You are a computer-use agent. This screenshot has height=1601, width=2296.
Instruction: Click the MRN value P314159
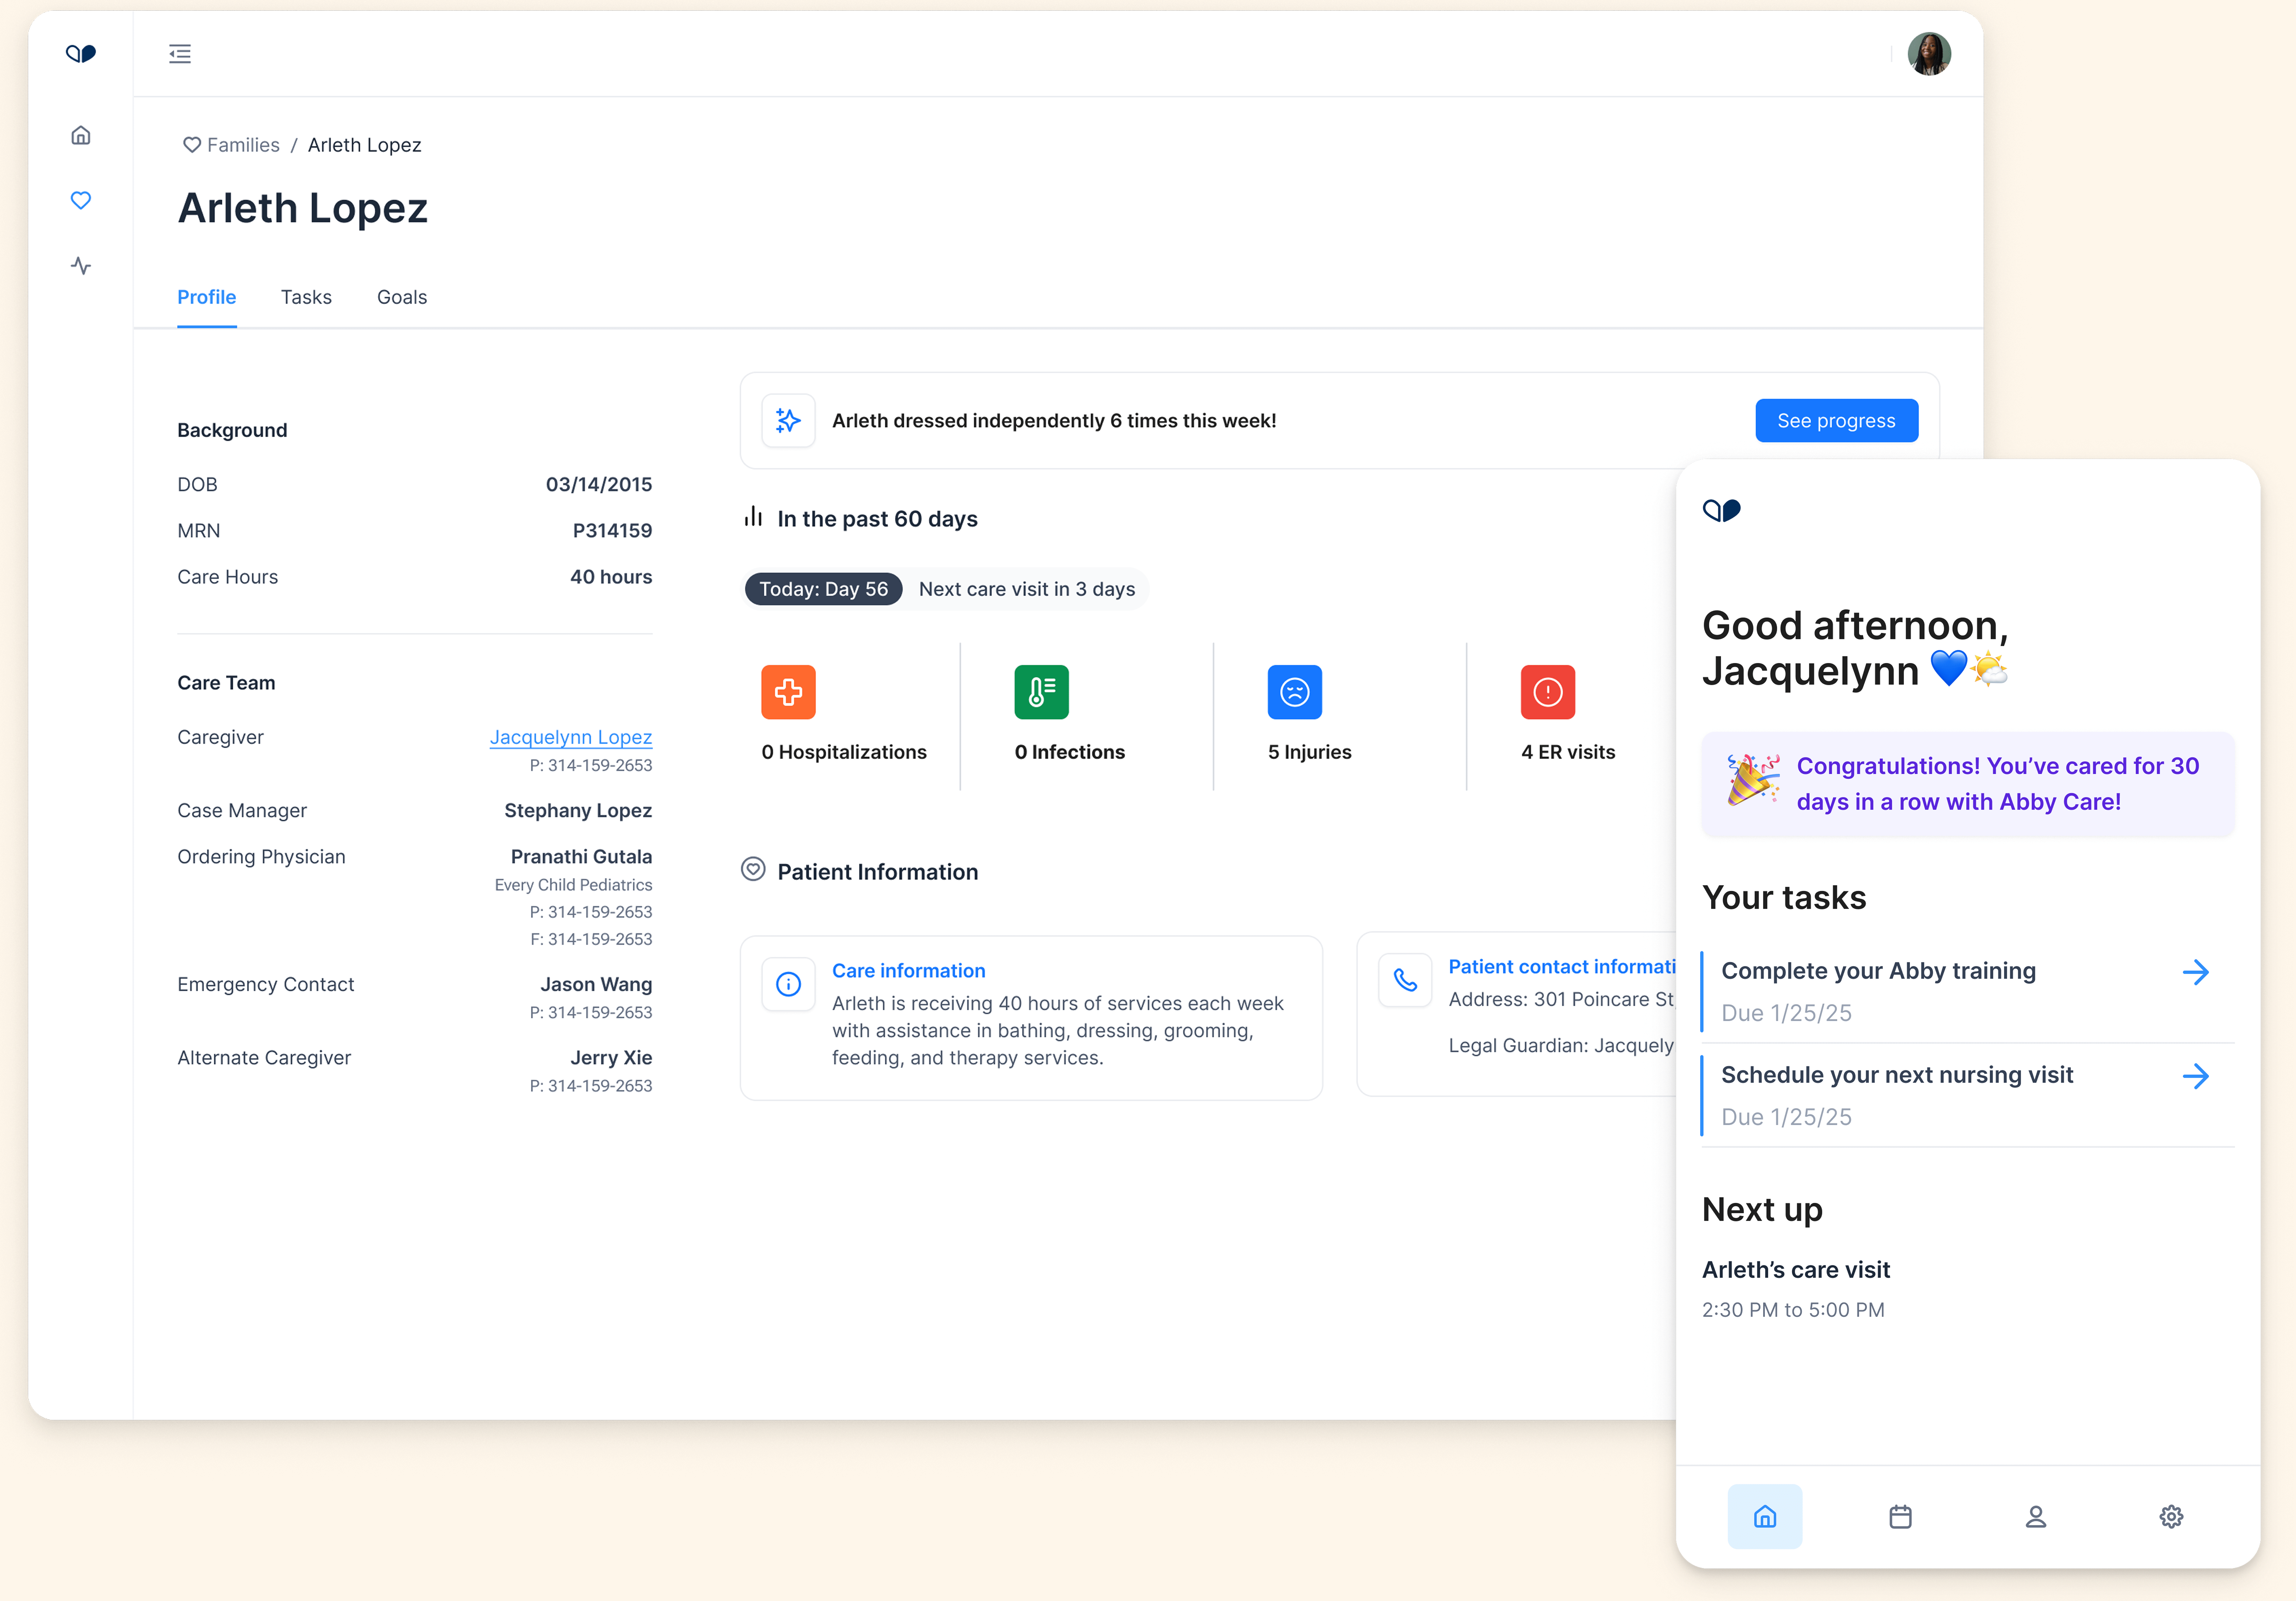pos(612,531)
